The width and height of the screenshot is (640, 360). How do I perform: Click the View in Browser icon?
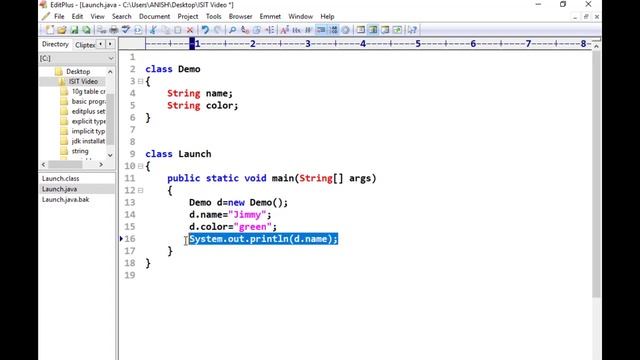(x=138, y=30)
